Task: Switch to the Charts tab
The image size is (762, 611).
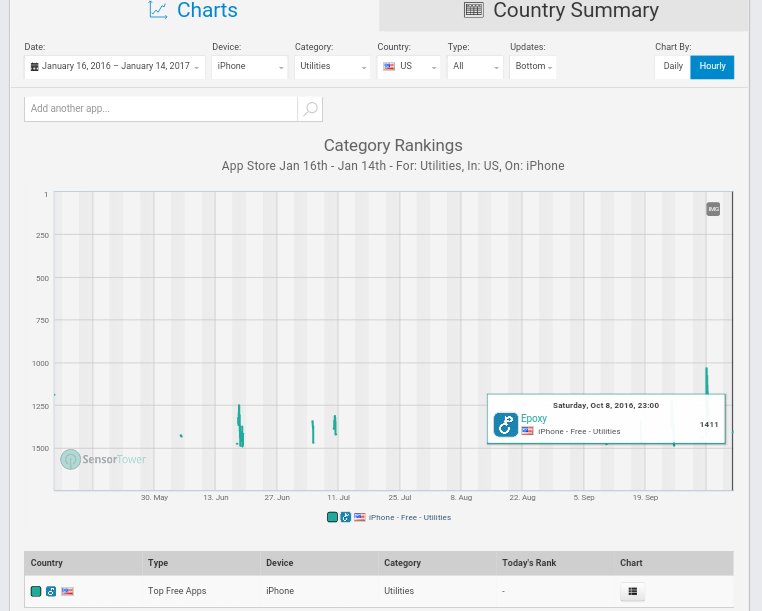Action: tap(193, 12)
